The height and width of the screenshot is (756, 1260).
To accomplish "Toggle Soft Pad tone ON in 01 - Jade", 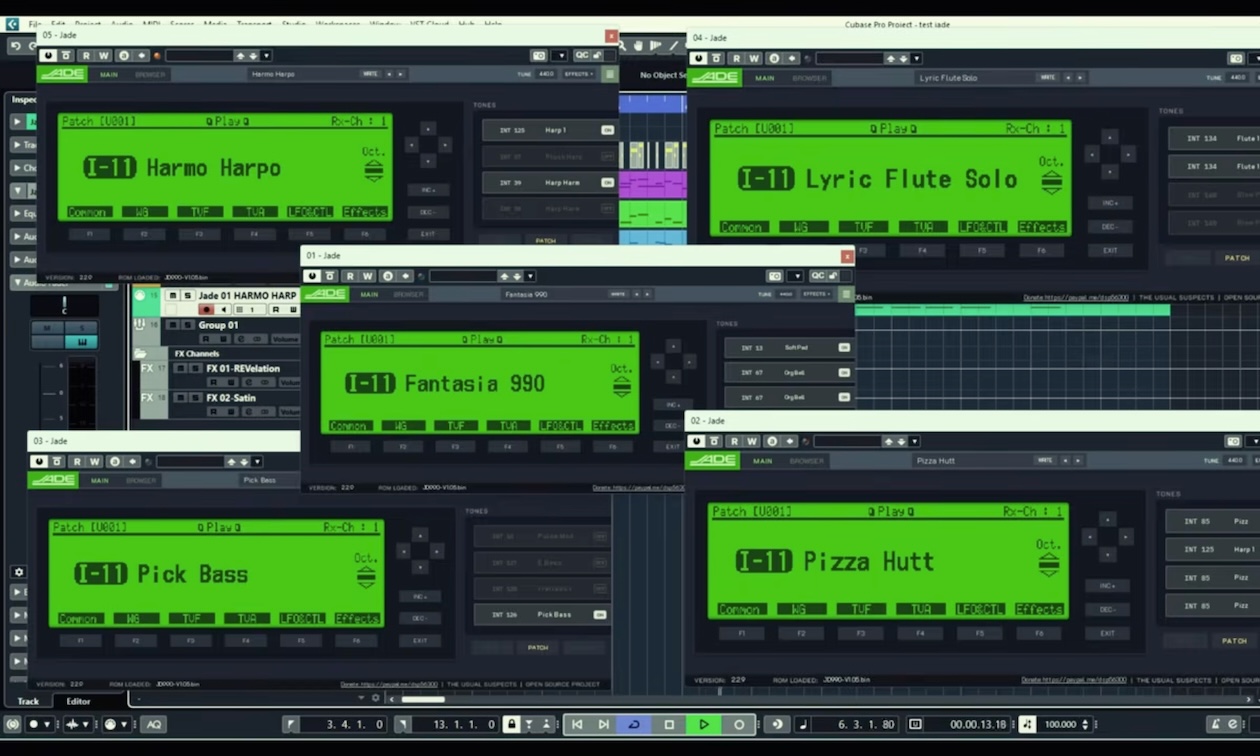I will pos(844,348).
